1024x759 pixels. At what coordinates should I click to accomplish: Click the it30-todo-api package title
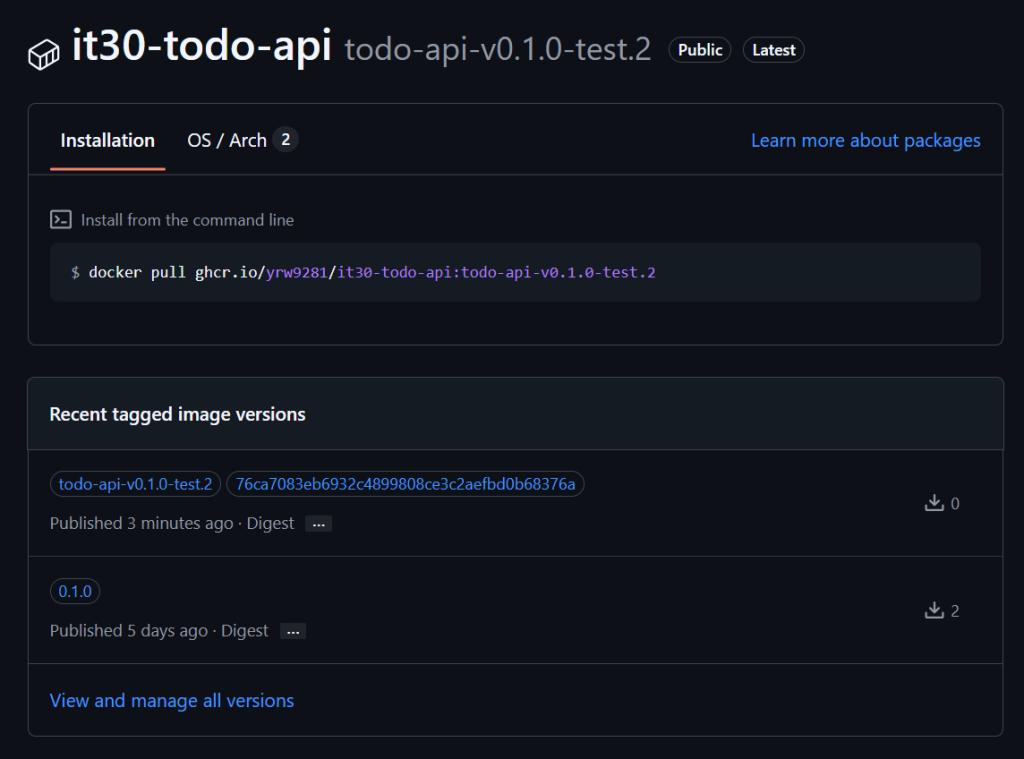[202, 46]
